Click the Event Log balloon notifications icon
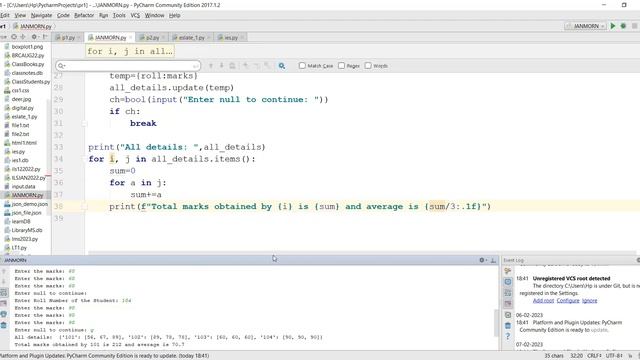 pyautogui.click(x=508, y=282)
